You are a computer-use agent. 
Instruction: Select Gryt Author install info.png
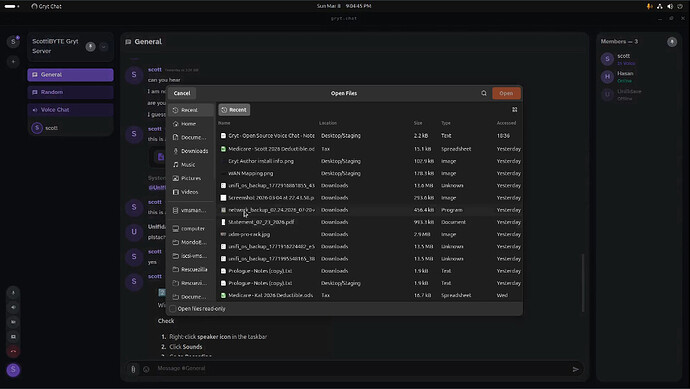point(370,161)
